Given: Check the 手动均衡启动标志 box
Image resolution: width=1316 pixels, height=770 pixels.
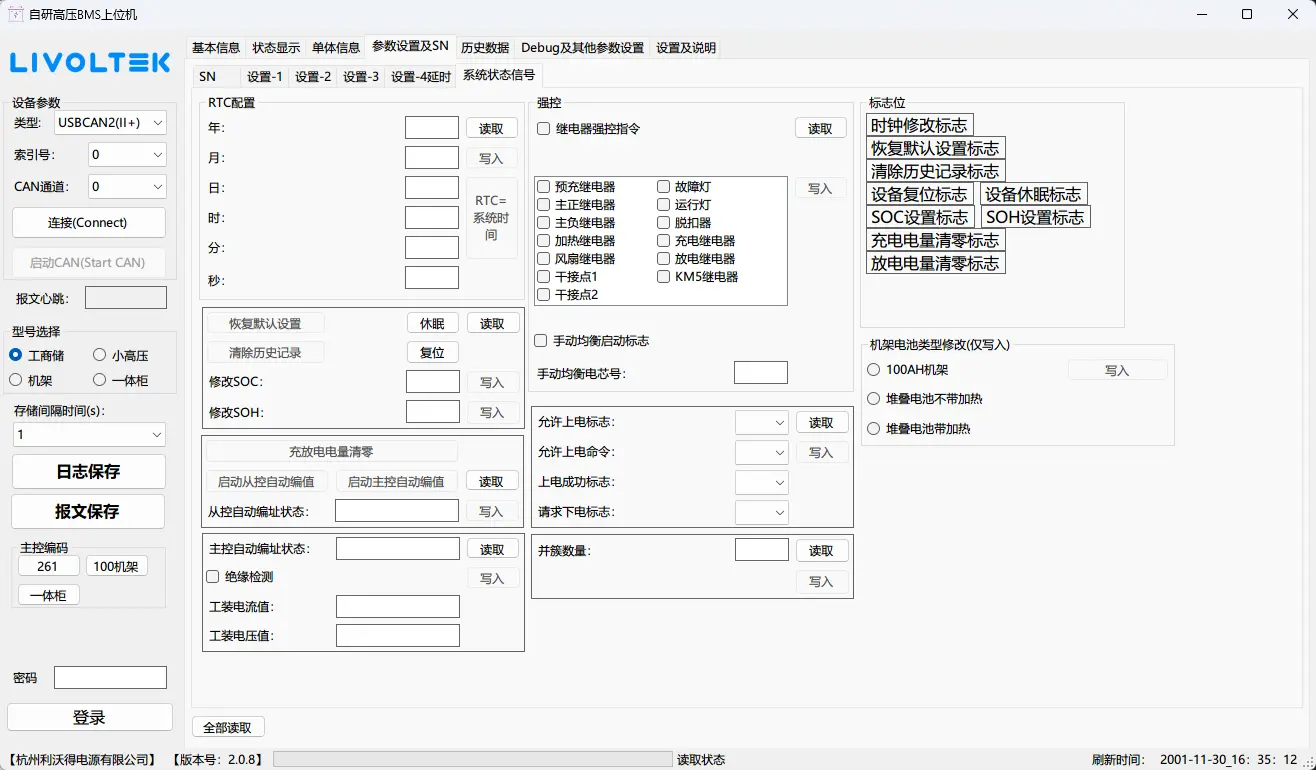Looking at the screenshot, I should [x=541, y=341].
